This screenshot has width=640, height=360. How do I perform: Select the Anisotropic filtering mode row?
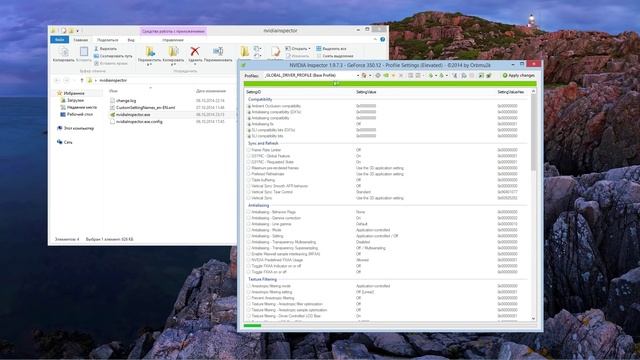(x=387, y=286)
